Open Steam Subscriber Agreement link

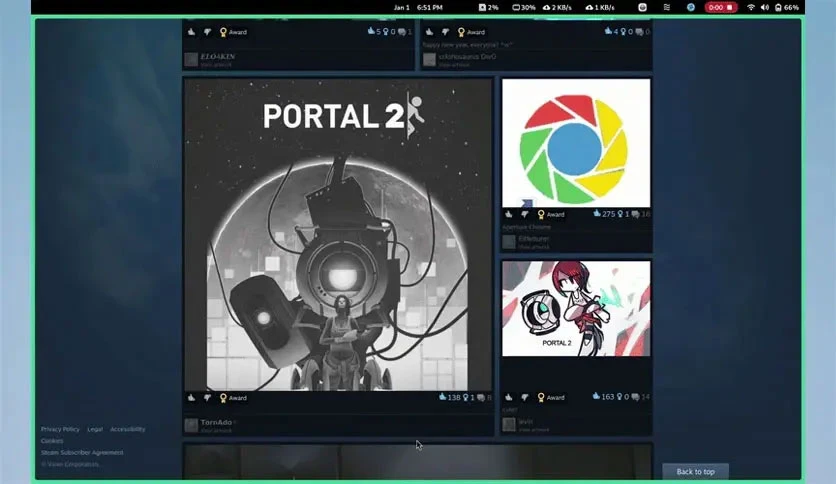pos(82,453)
